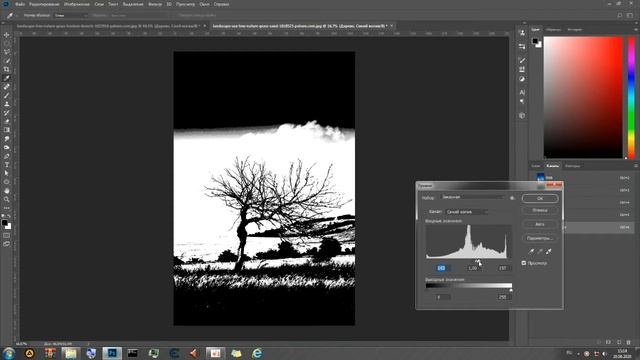Switch to the Слои panel tab
The image size is (640, 360).
(x=536, y=166)
